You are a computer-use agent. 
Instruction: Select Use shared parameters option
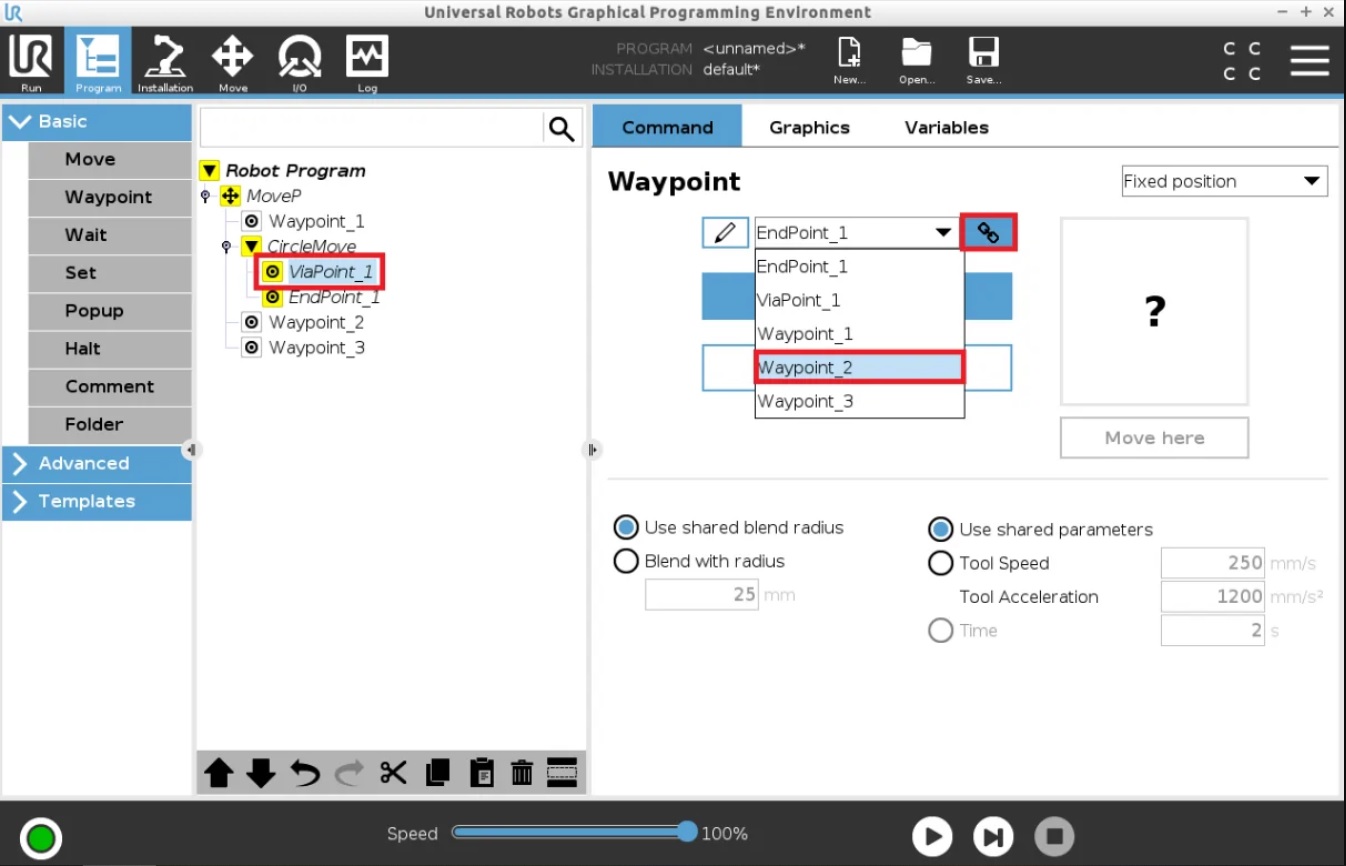pos(940,529)
